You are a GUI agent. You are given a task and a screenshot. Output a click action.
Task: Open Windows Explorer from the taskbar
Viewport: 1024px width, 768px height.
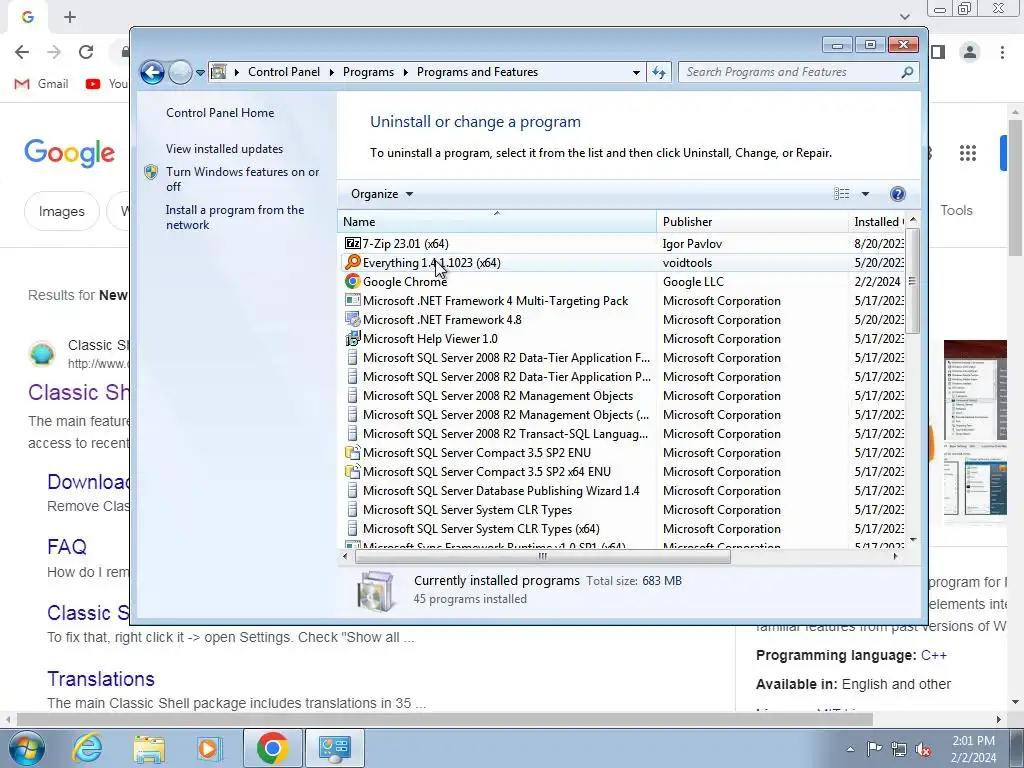[149, 748]
